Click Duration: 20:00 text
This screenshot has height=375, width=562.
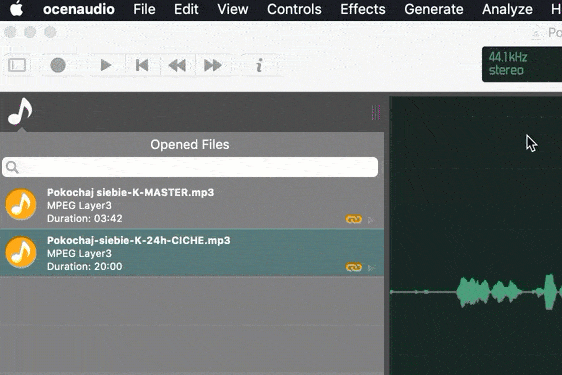(x=85, y=266)
